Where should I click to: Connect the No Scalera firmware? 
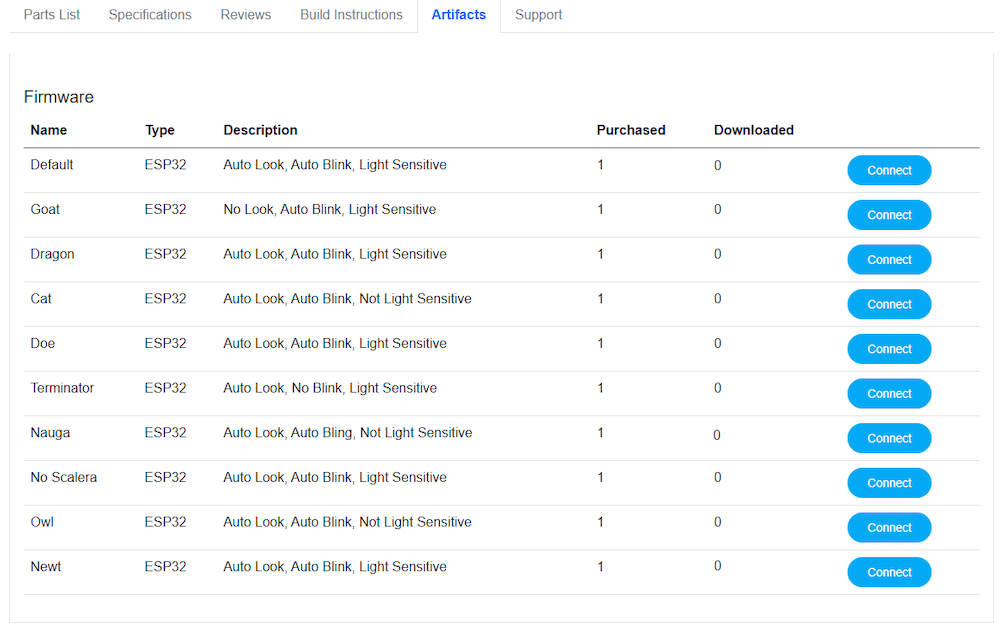coord(889,483)
